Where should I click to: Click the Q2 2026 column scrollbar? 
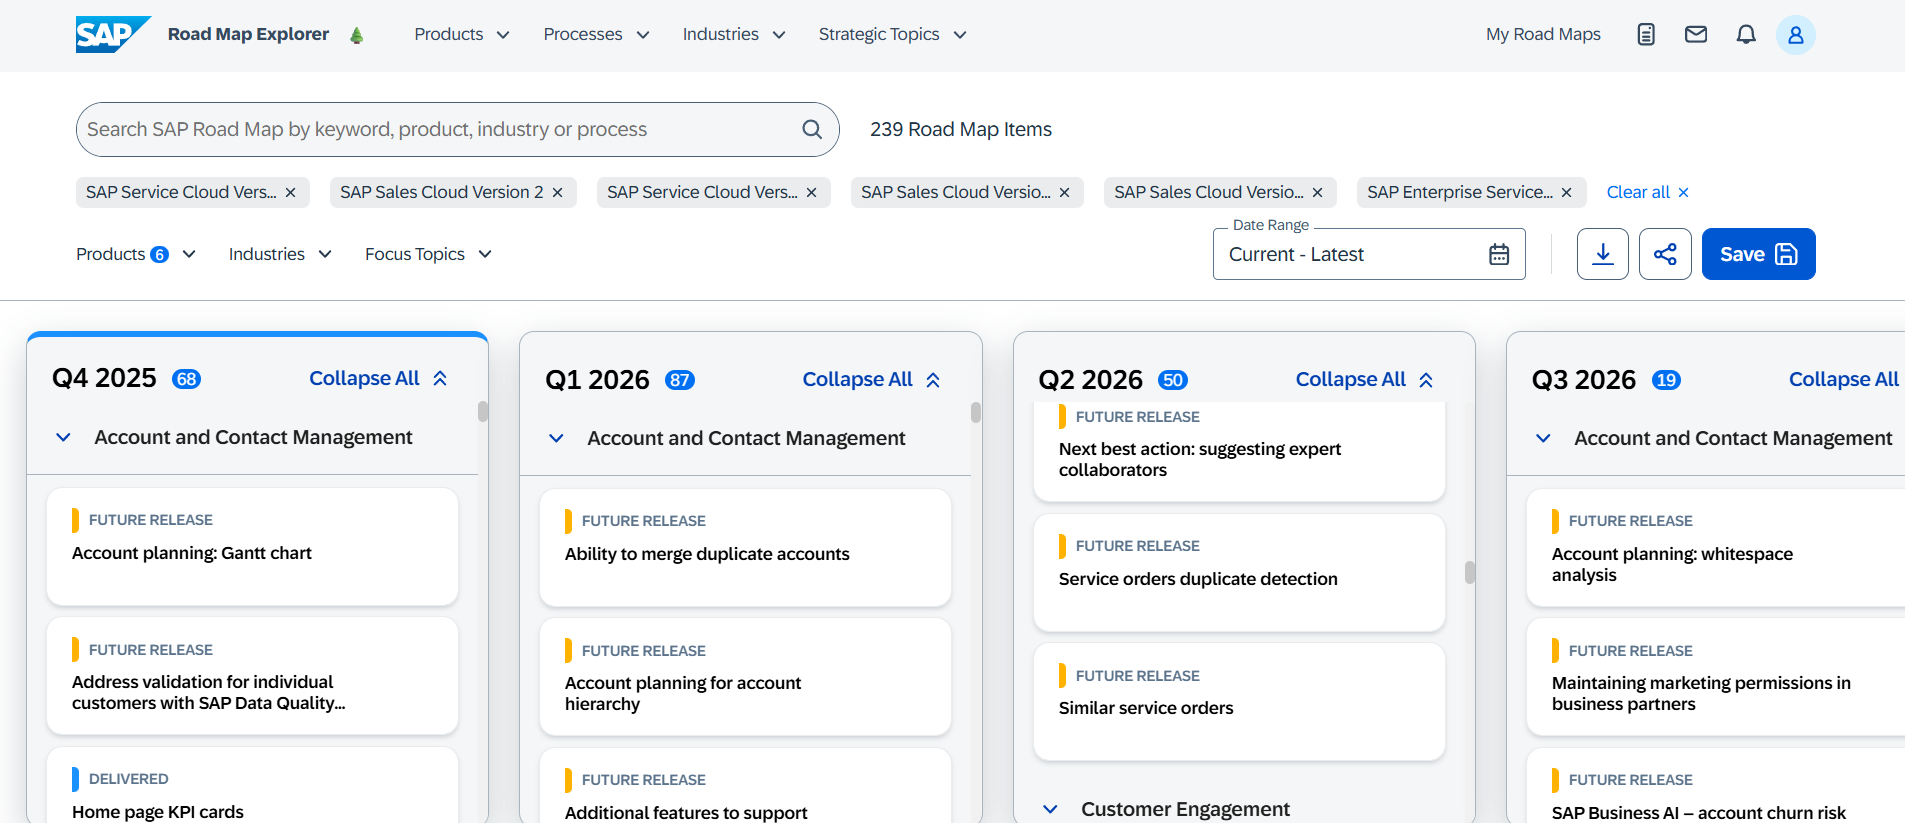pos(1469,572)
